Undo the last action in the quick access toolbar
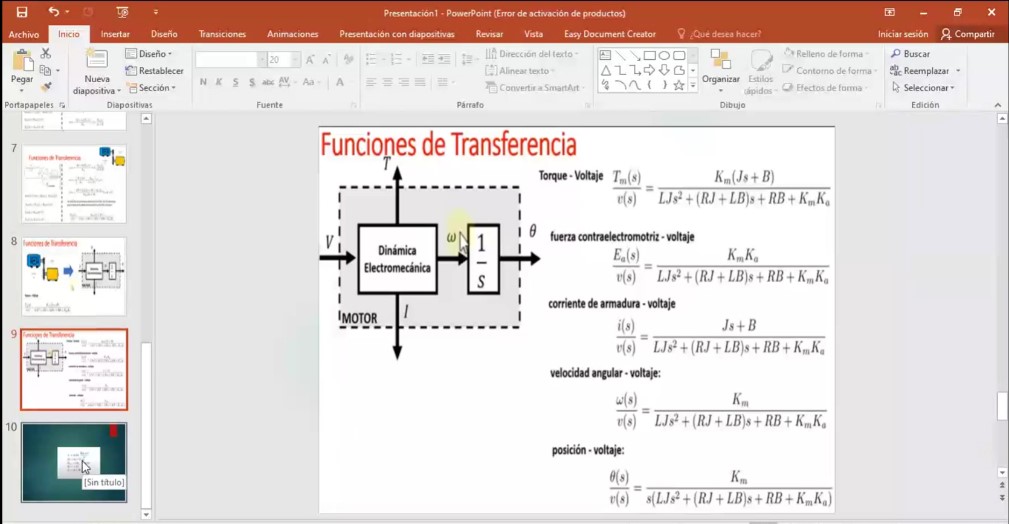This screenshot has height=524, width=1009. [53, 12]
